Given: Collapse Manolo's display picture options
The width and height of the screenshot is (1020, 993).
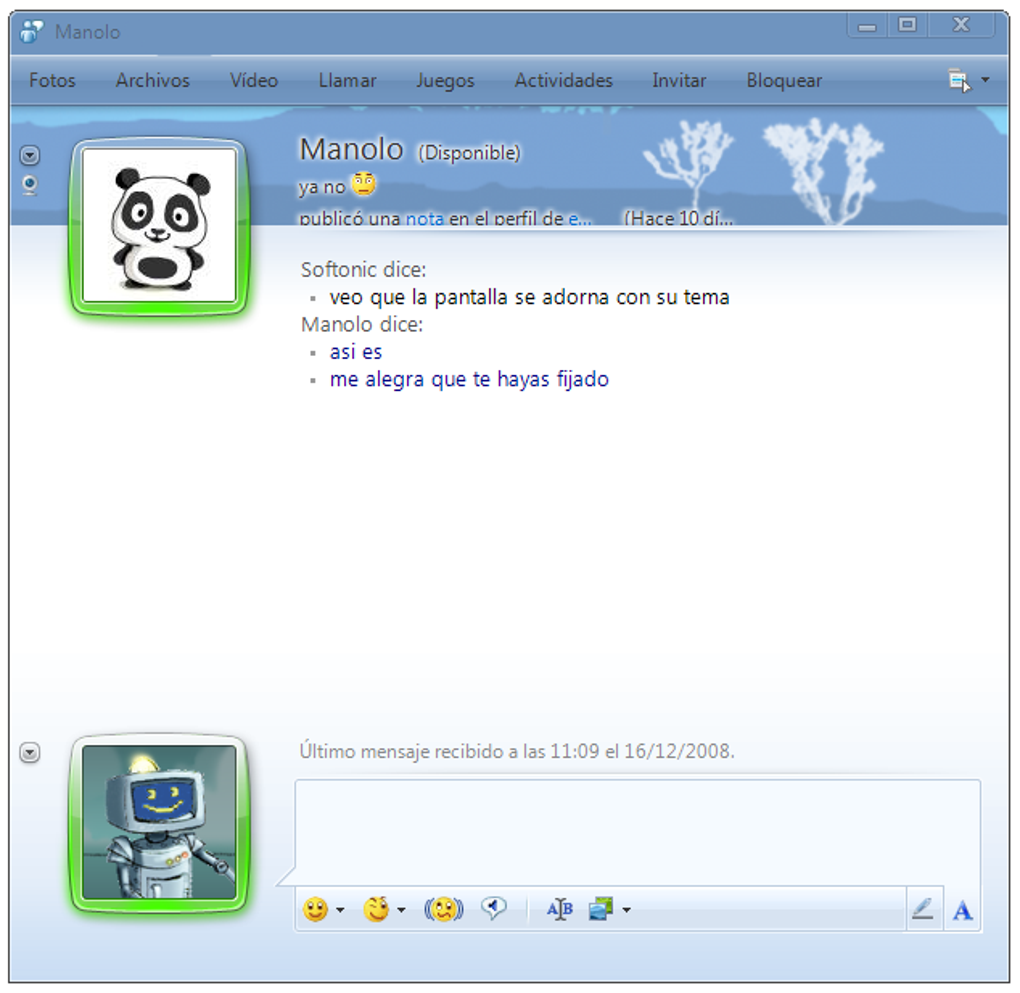Looking at the screenshot, I should tap(30, 156).
